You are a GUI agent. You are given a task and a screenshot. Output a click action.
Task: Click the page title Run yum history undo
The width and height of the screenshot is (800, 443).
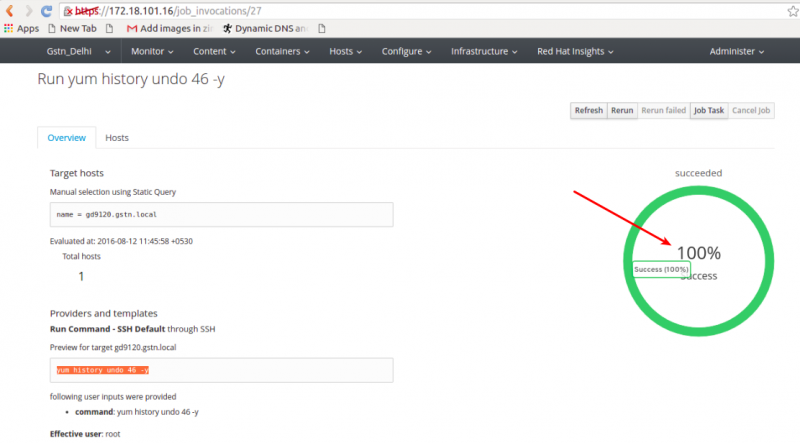131,79
